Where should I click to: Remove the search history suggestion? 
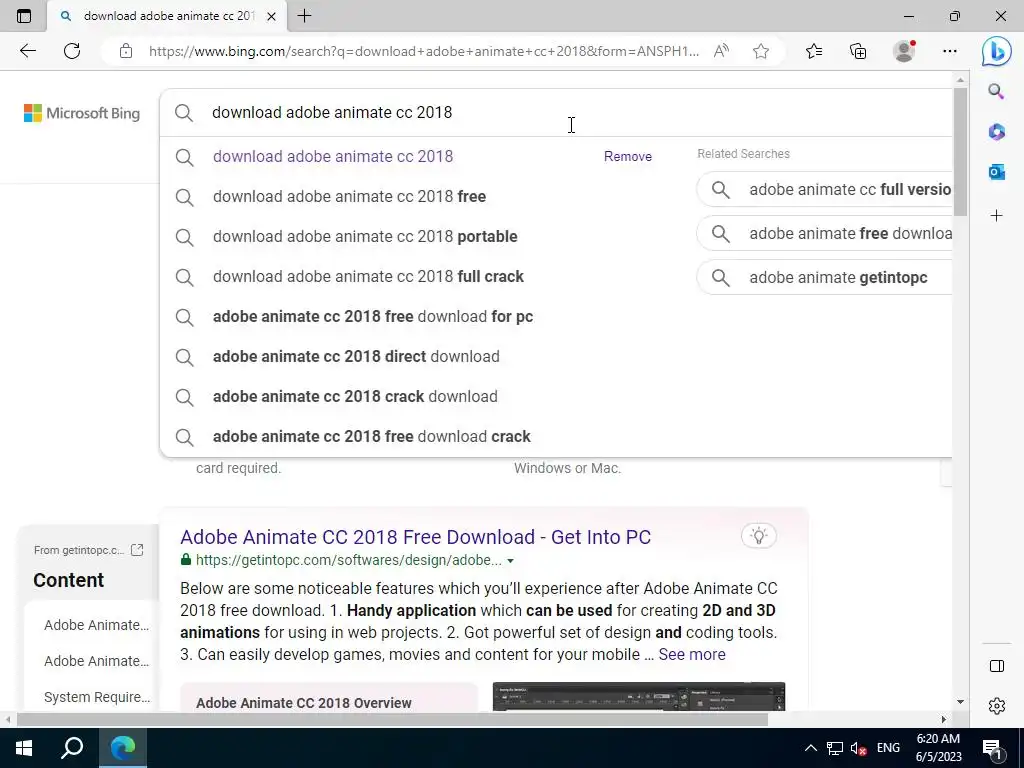tap(628, 157)
